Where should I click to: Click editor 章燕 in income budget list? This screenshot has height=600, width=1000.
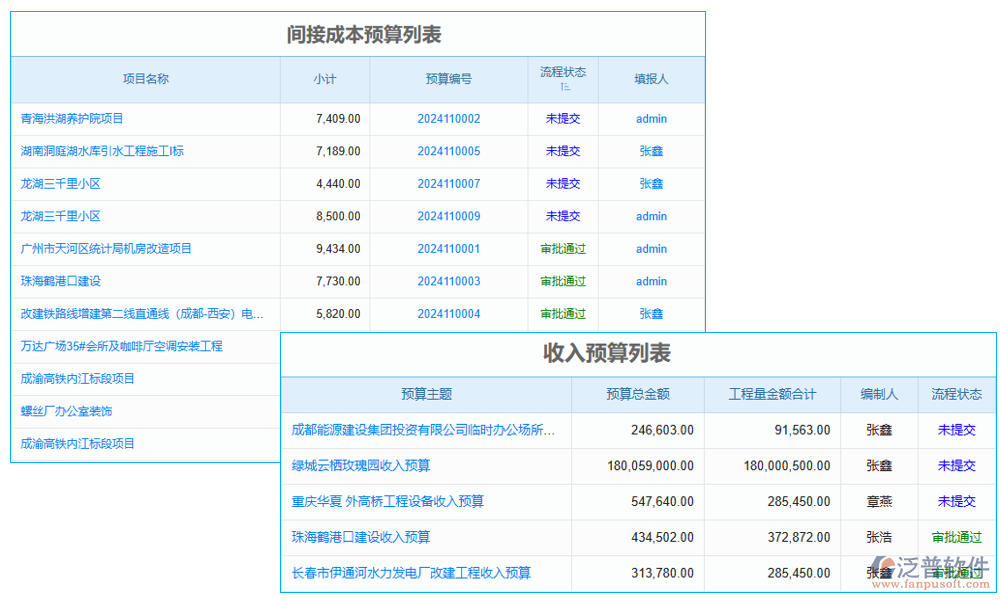878,502
